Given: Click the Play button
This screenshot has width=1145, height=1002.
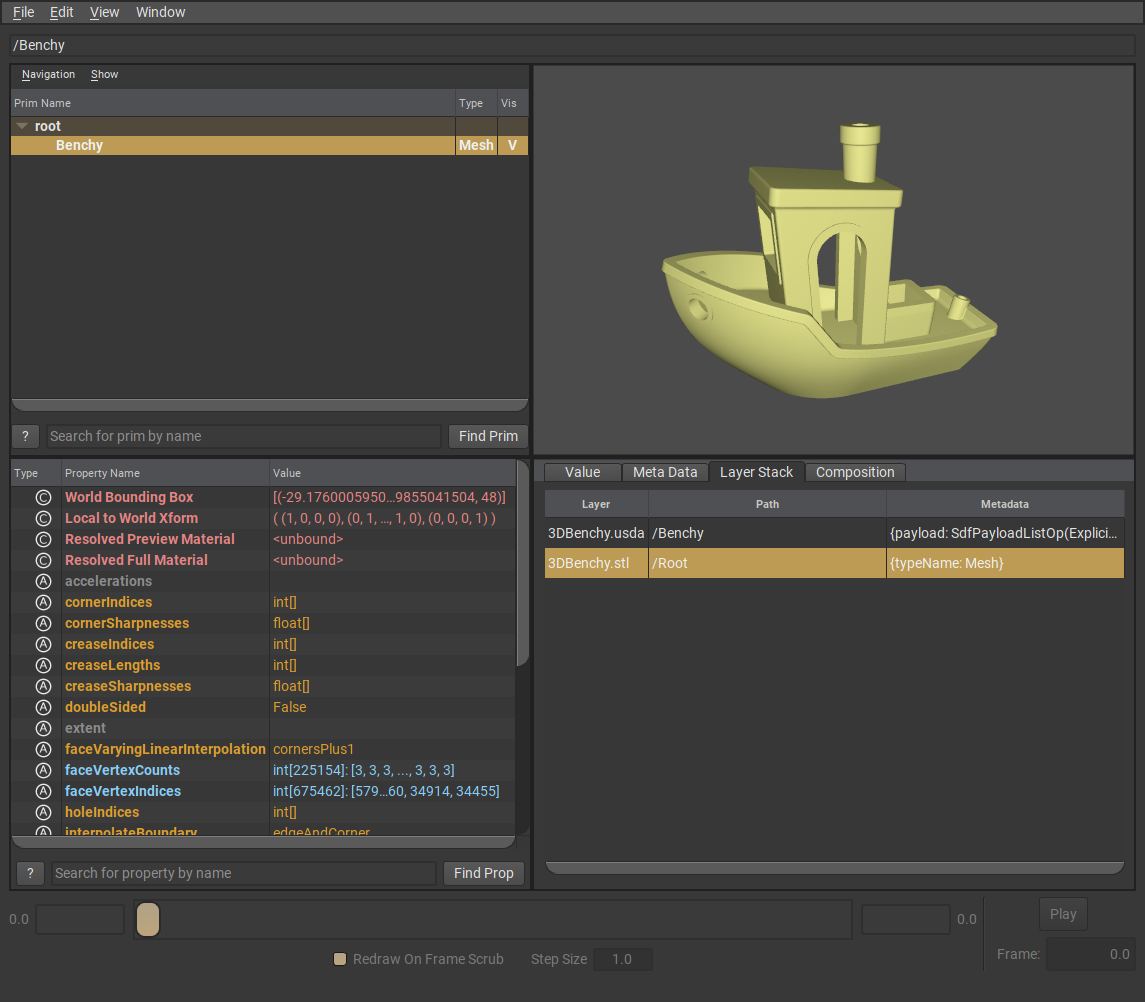Looking at the screenshot, I should tap(1063, 914).
